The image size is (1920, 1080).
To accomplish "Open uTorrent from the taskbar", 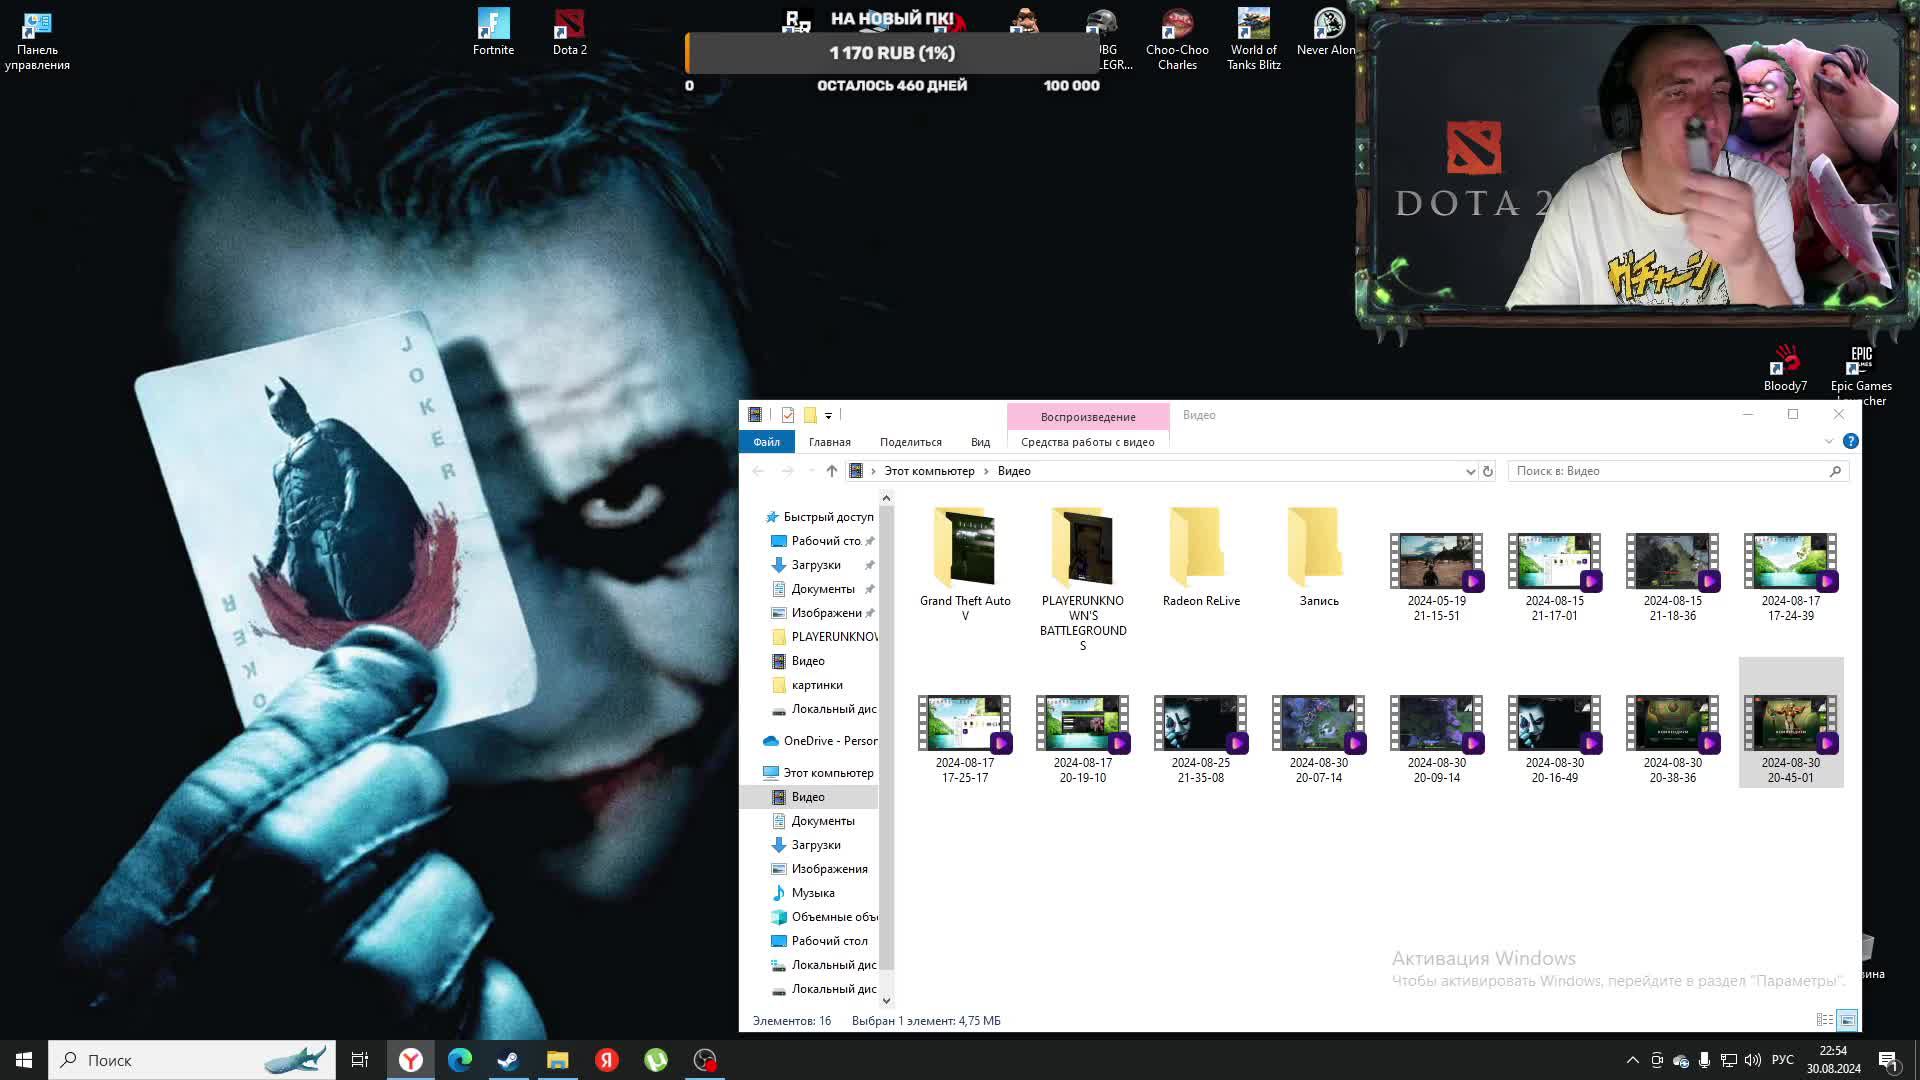I will [x=656, y=1060].
